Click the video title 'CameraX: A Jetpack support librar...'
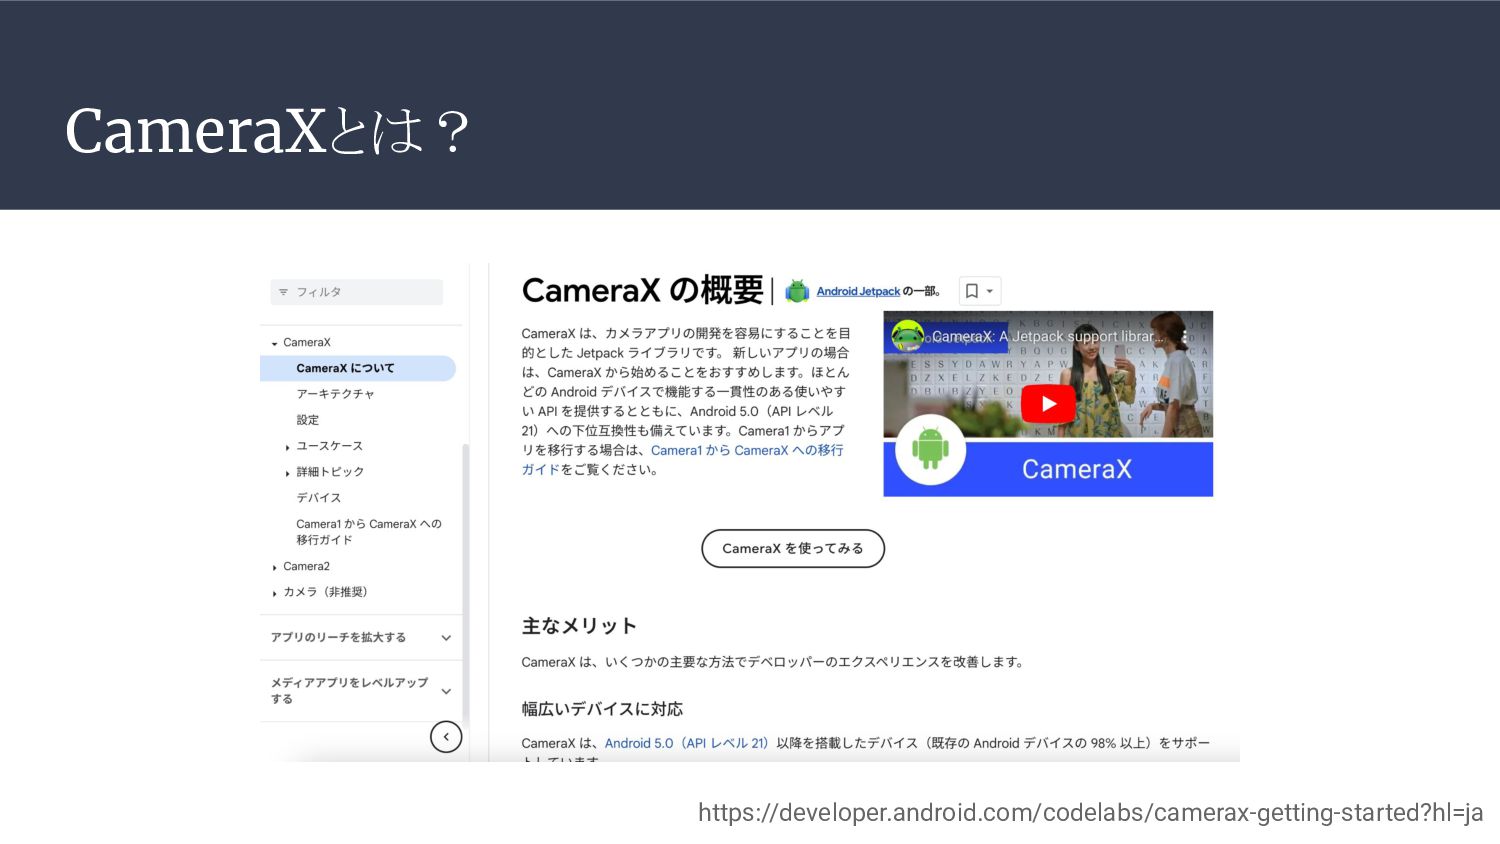Screen dimensions: 1500x844 click(1048, 337)
